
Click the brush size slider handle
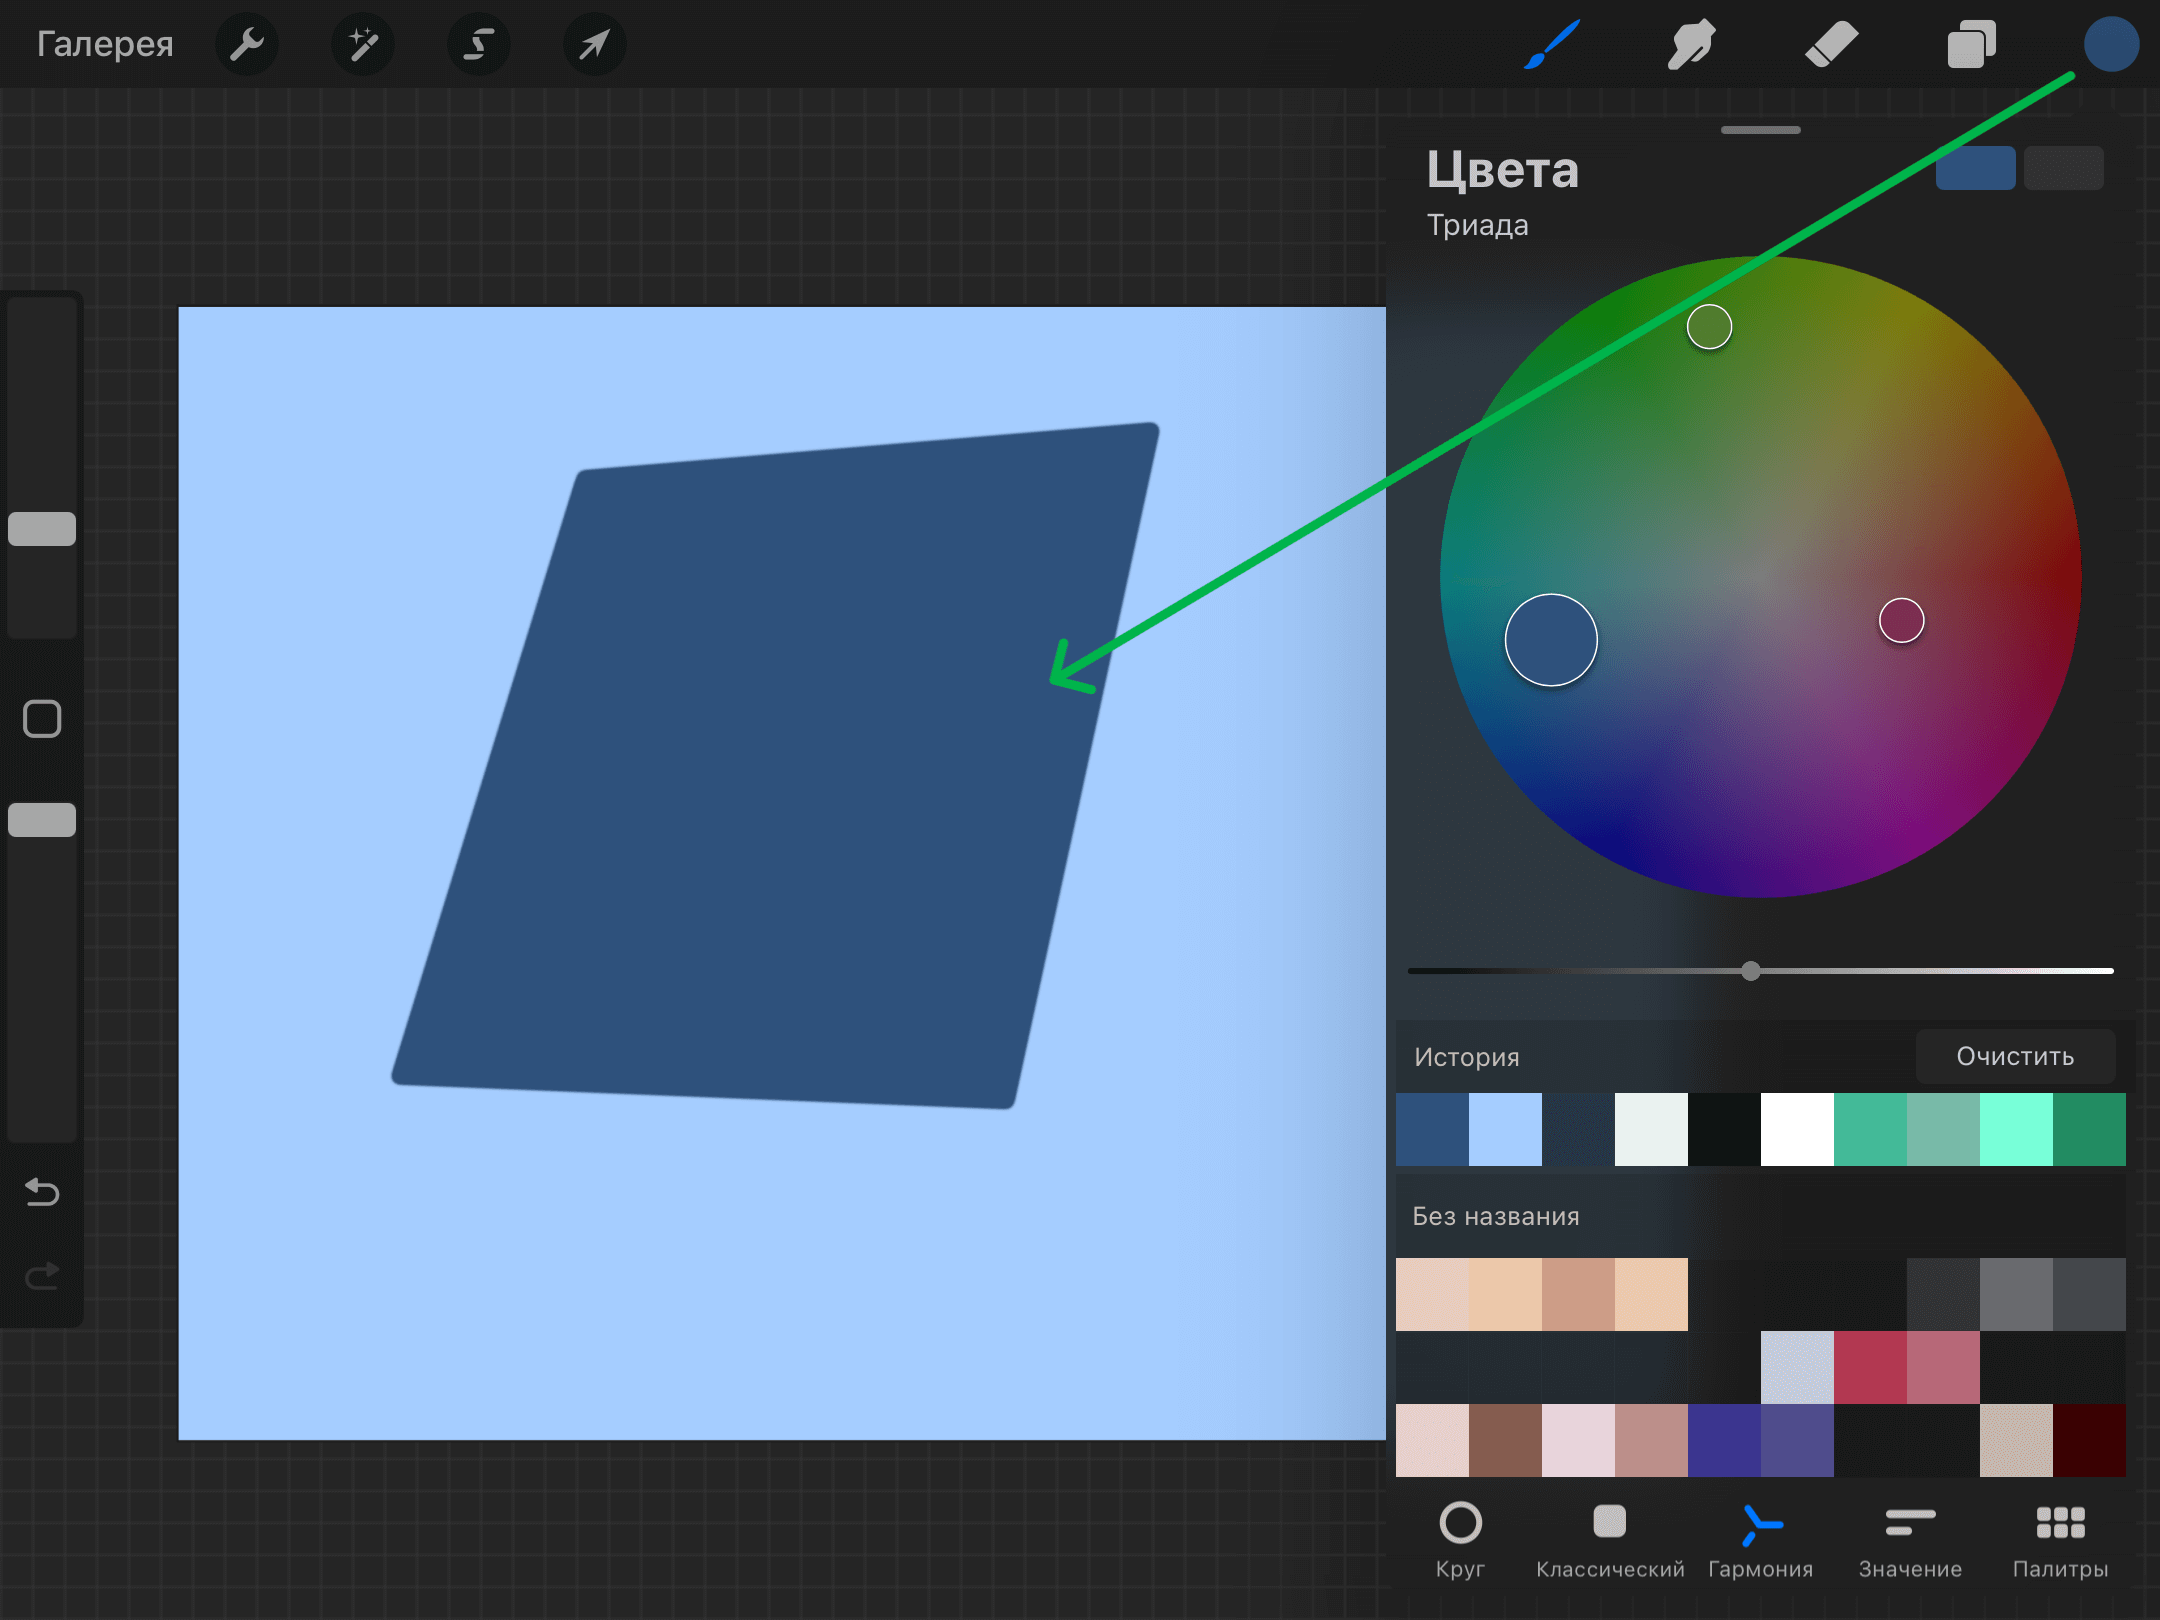pos(42,529)
